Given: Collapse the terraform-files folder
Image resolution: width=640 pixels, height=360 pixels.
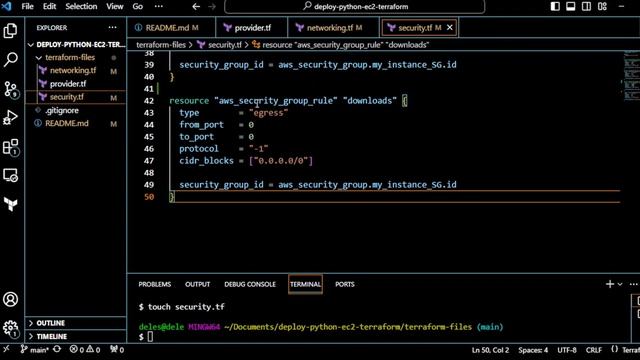Looking at the screenshot, I should (76, 58).
